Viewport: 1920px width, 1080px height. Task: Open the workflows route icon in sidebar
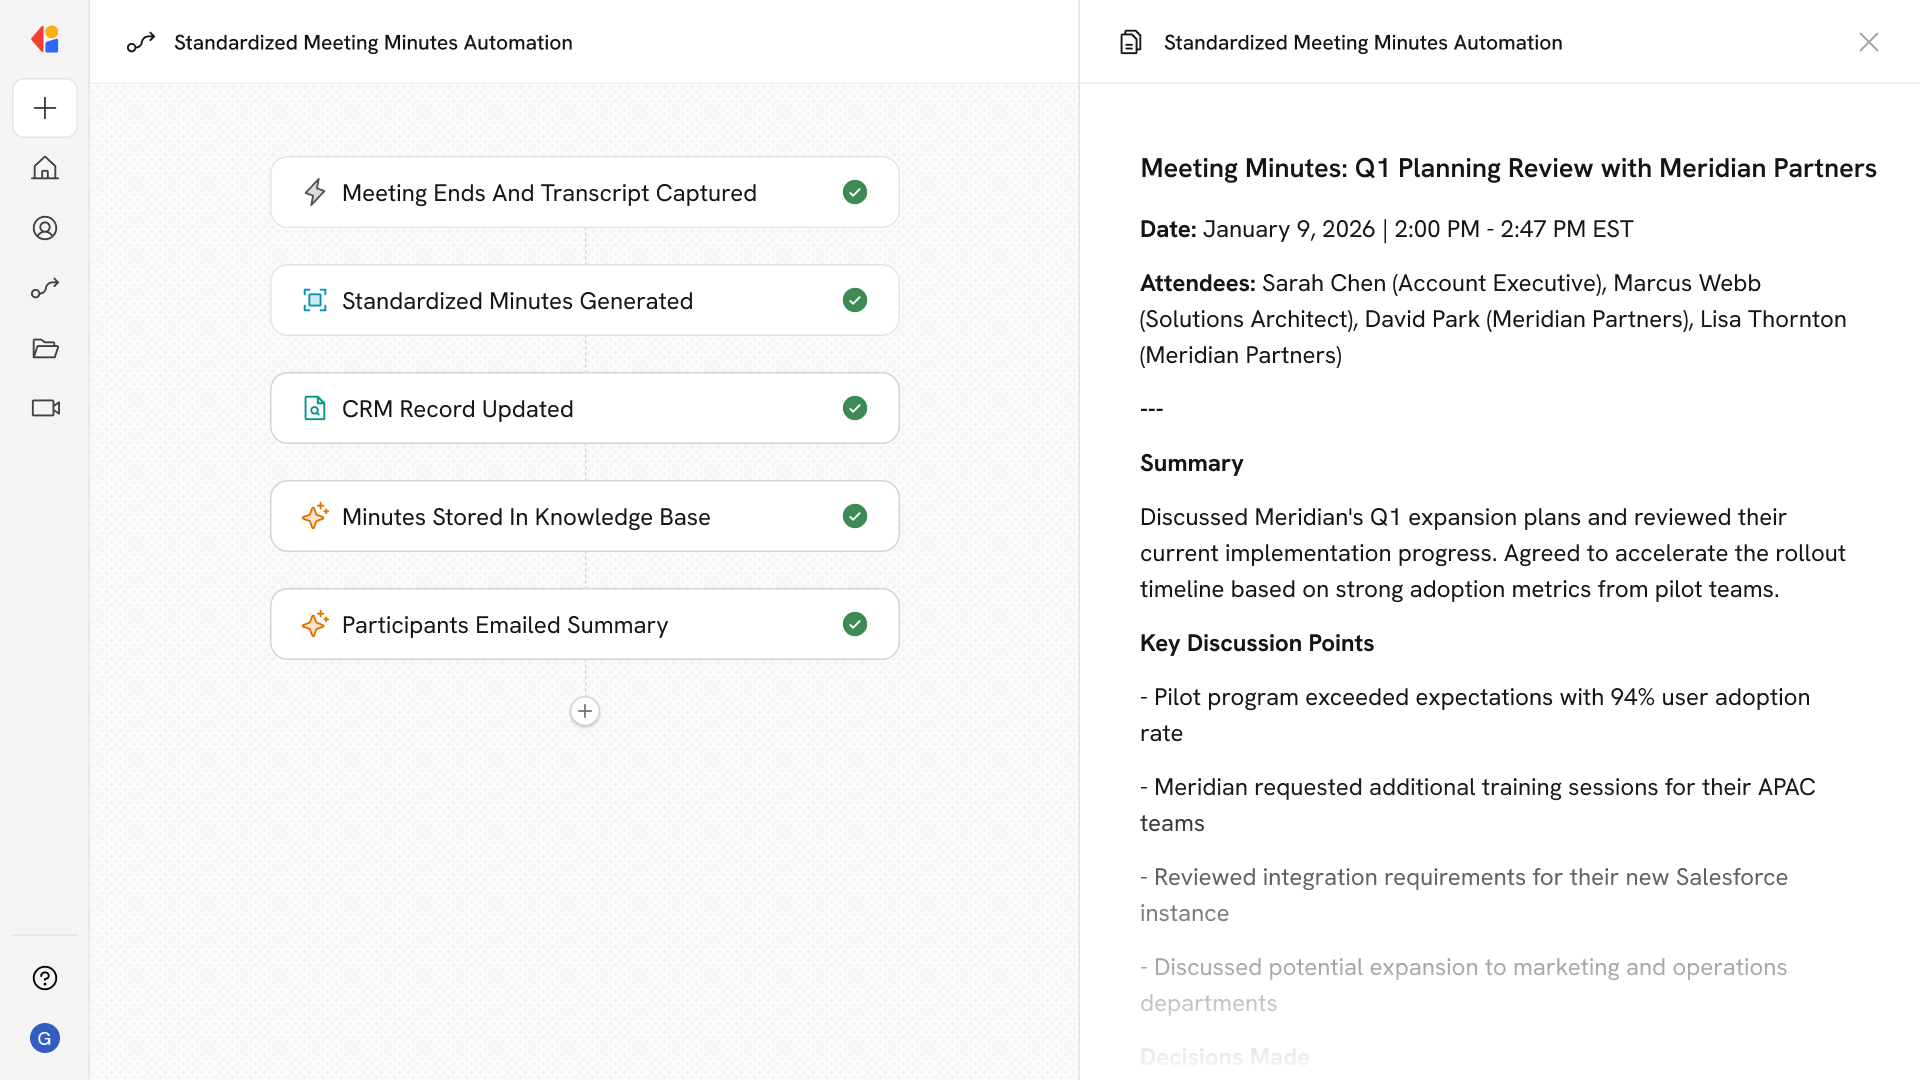click(x=45, y=288)
